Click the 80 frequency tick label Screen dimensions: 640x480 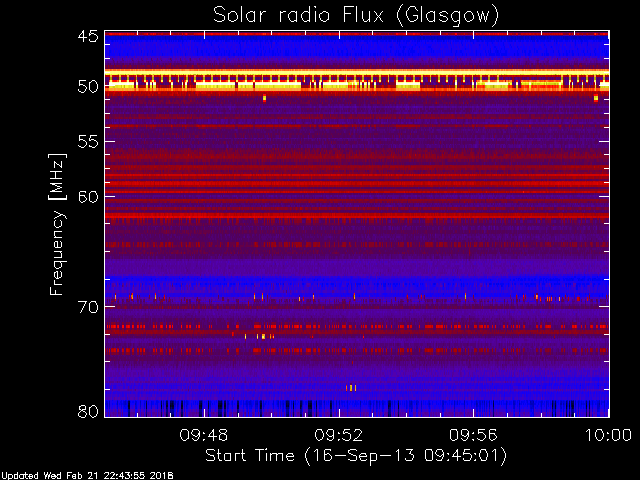tap(88, 411)
